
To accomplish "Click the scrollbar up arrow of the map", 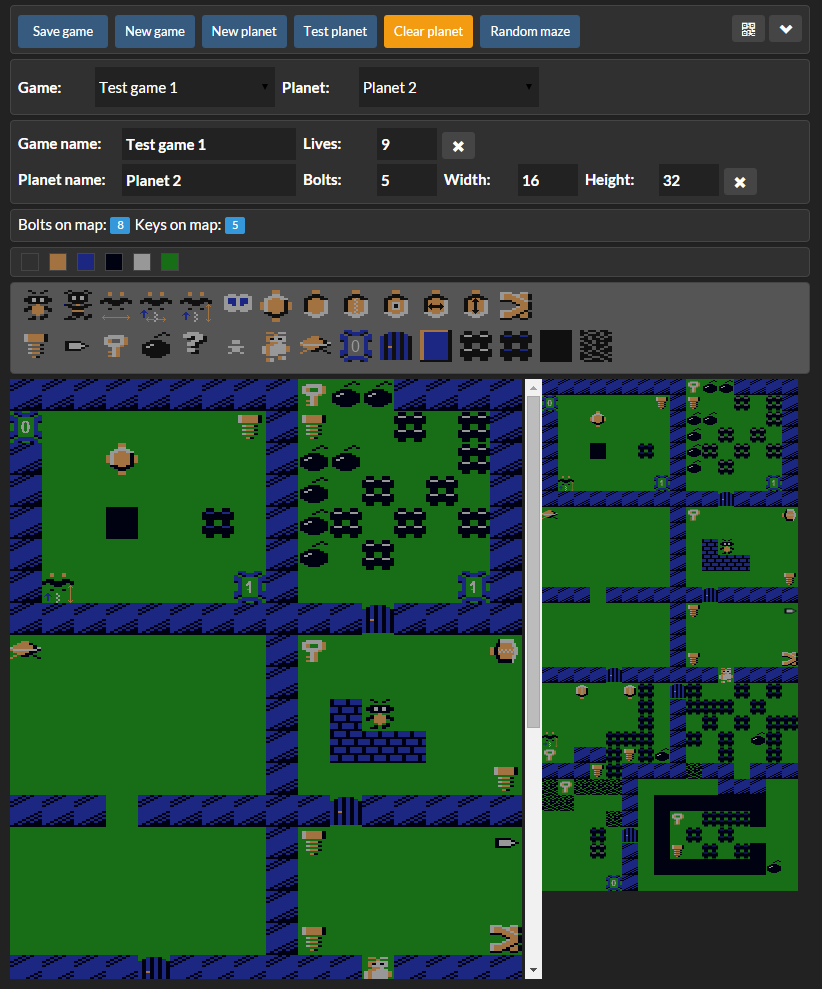I will pos(533,387).
